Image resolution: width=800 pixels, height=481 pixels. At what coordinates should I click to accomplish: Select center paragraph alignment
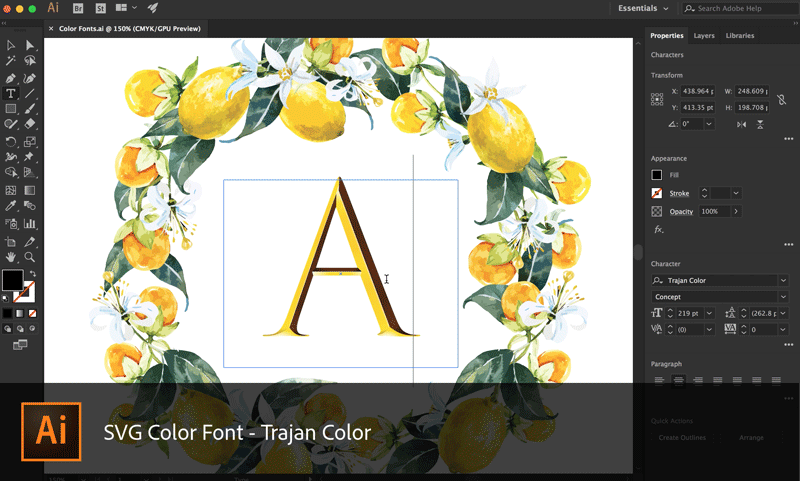[679, 380]
